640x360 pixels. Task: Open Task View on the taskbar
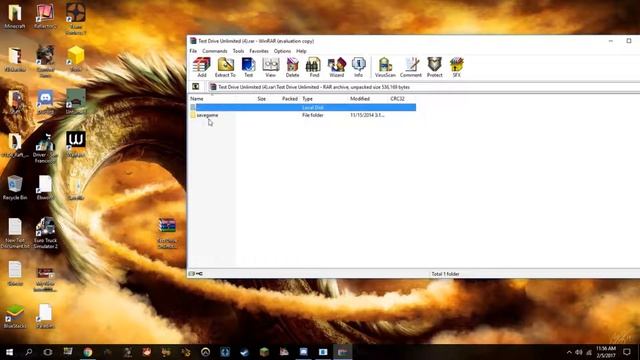click(x=48, y=352)
